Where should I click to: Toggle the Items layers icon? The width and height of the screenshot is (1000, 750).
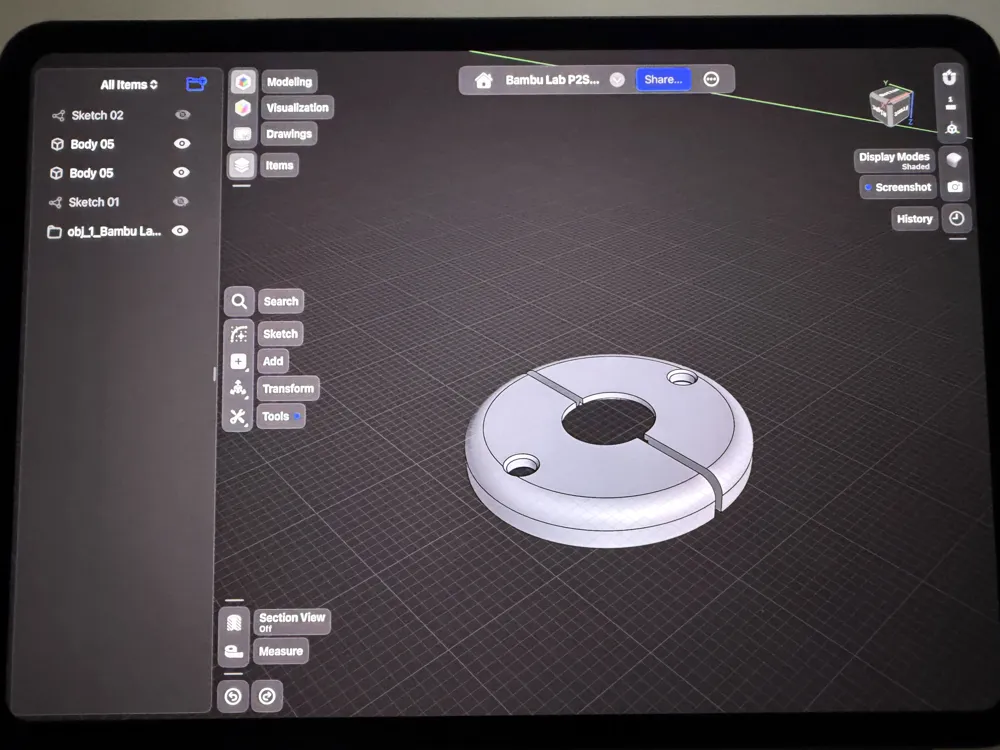pos(242,165)
